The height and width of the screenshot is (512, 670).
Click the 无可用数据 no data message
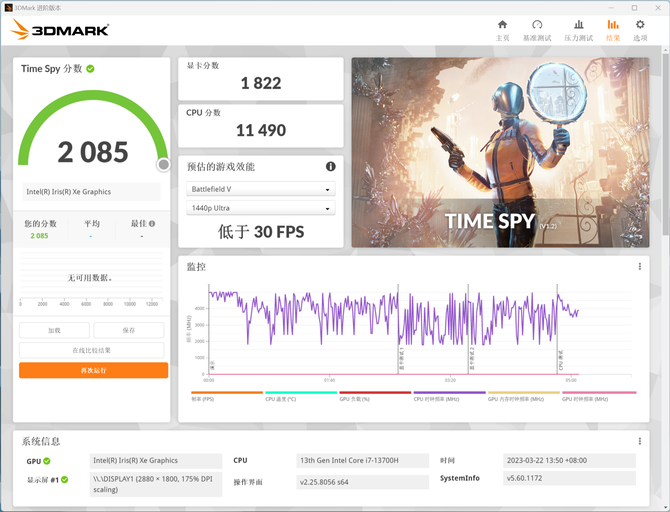pyautogui.click(x=90, y=278)
